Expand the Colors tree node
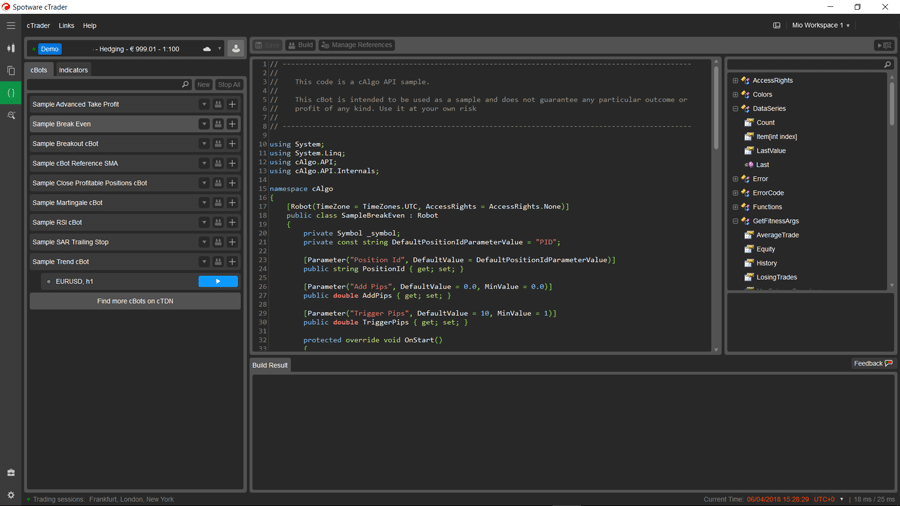The width and height of the screenshot is (900, 506). point(735,95)
